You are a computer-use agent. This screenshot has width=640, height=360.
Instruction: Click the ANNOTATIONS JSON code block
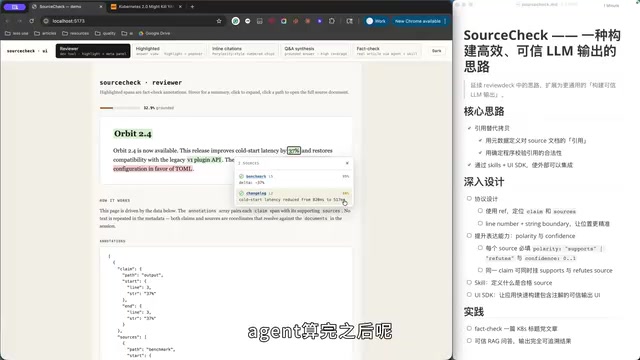coord(226,303)
